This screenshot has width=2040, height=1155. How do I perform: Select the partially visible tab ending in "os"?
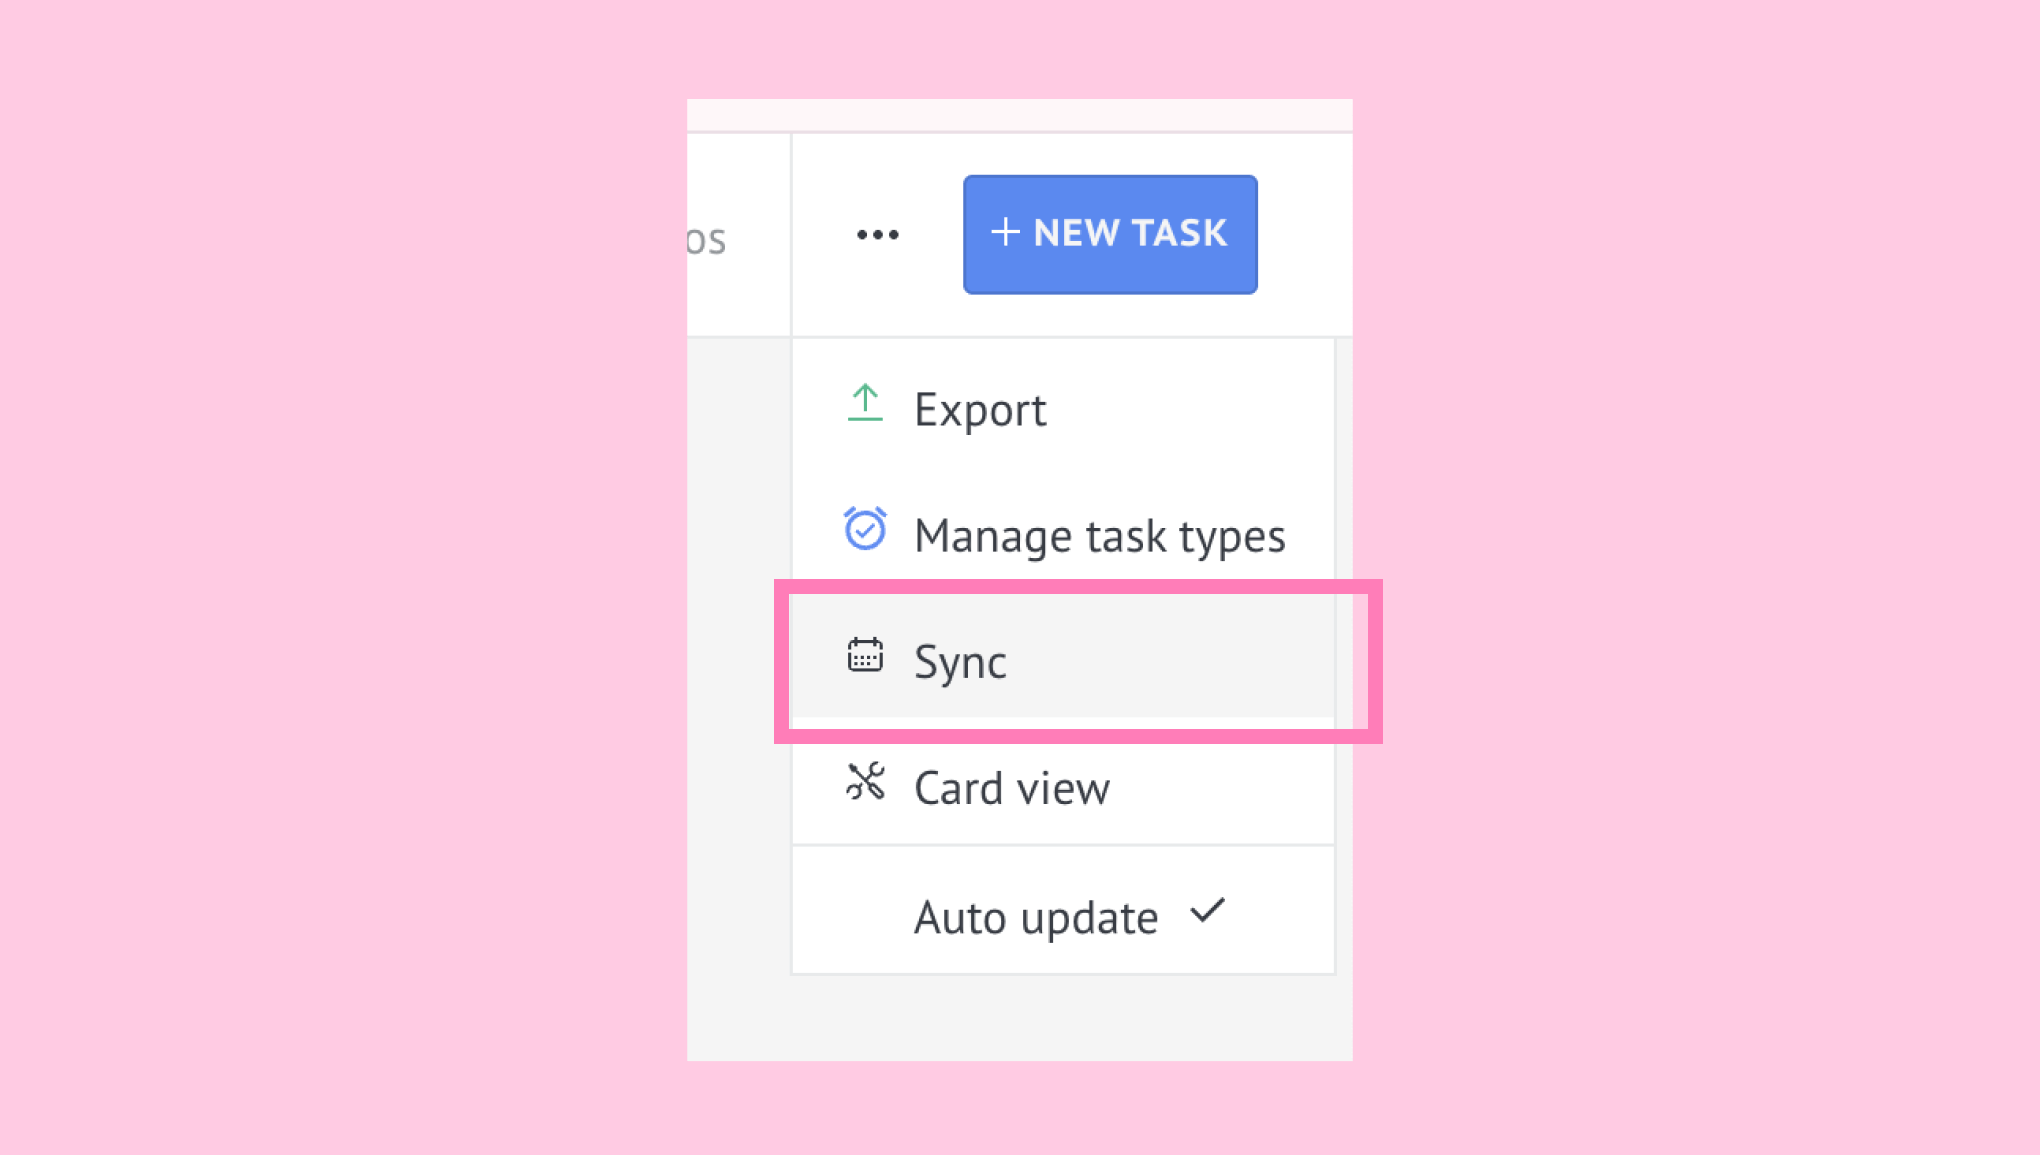(x=706, y=240)
